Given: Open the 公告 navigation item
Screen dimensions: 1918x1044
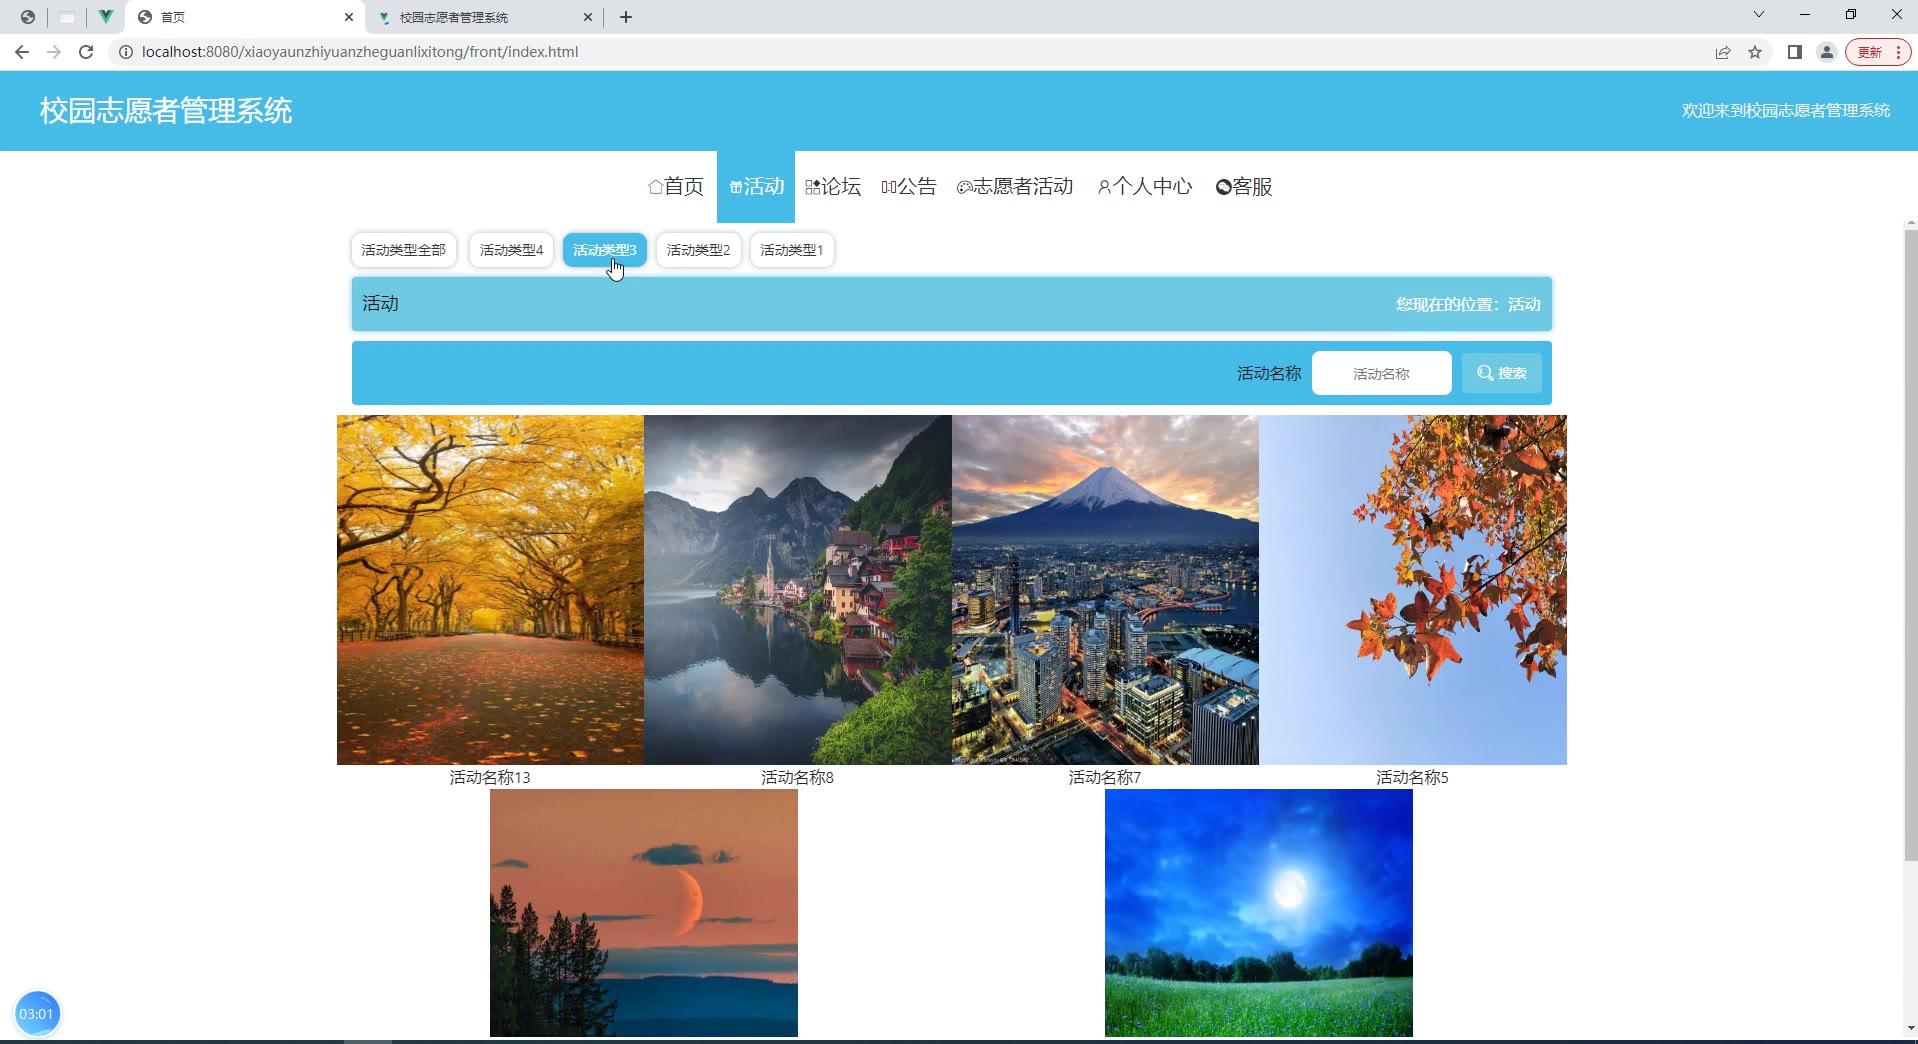Looking at the screenshot, I should (909, 187).
